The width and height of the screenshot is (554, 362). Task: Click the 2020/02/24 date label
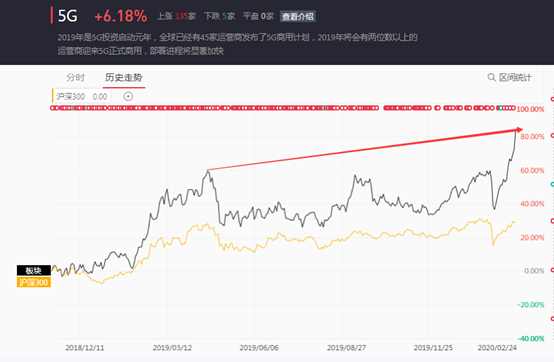(x=497, y=348)
